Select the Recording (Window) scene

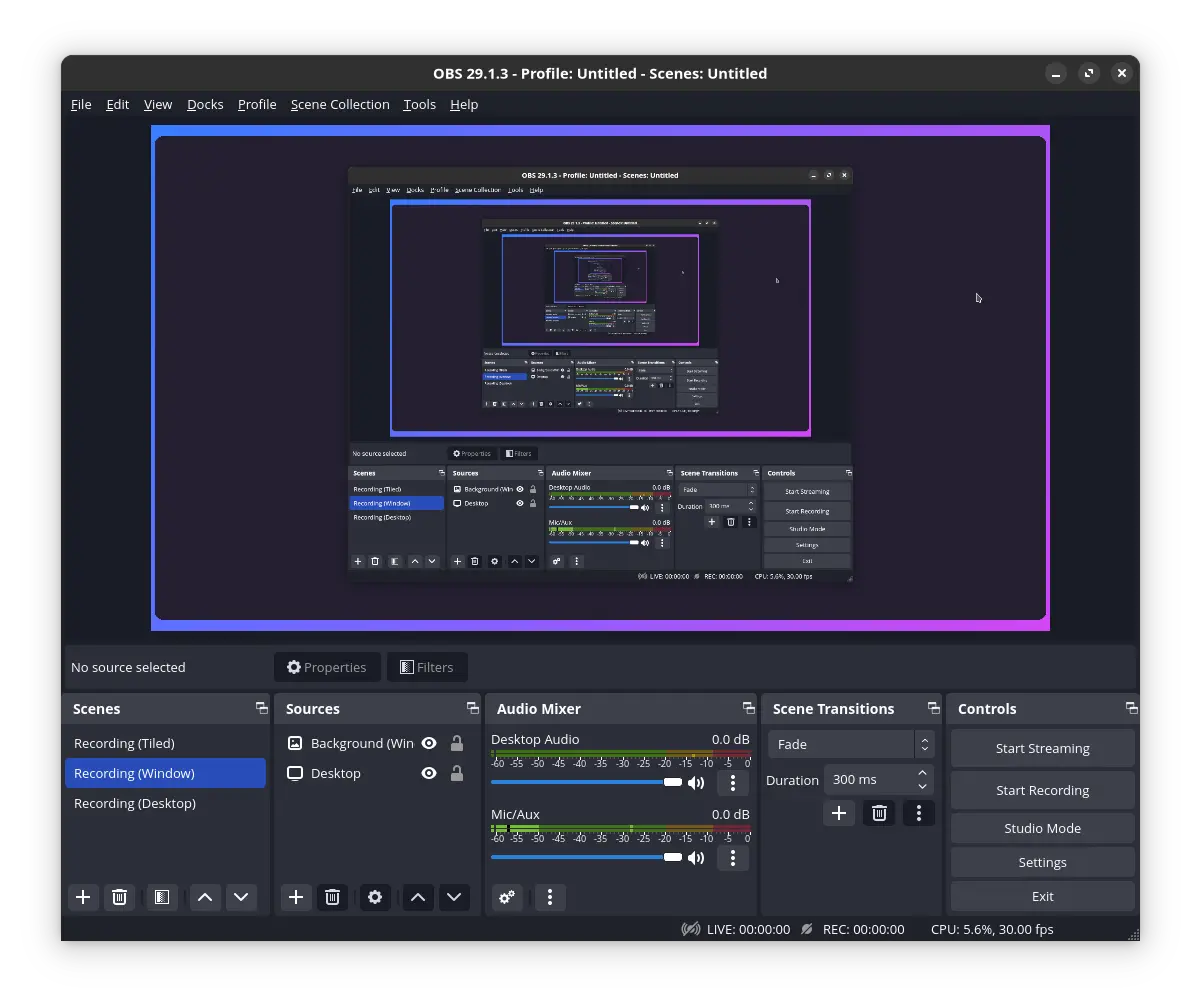pos(166,773)
